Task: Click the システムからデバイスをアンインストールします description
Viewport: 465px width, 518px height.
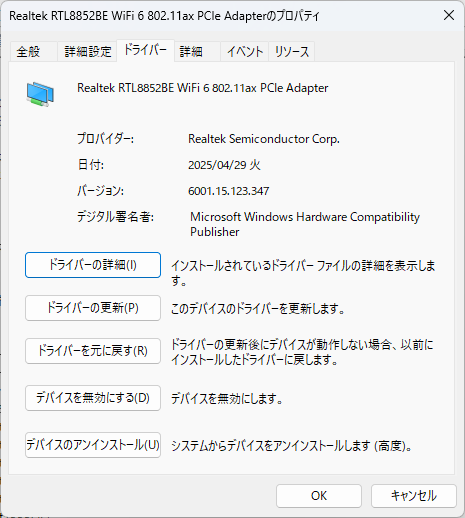Action: tap(292, 446)
